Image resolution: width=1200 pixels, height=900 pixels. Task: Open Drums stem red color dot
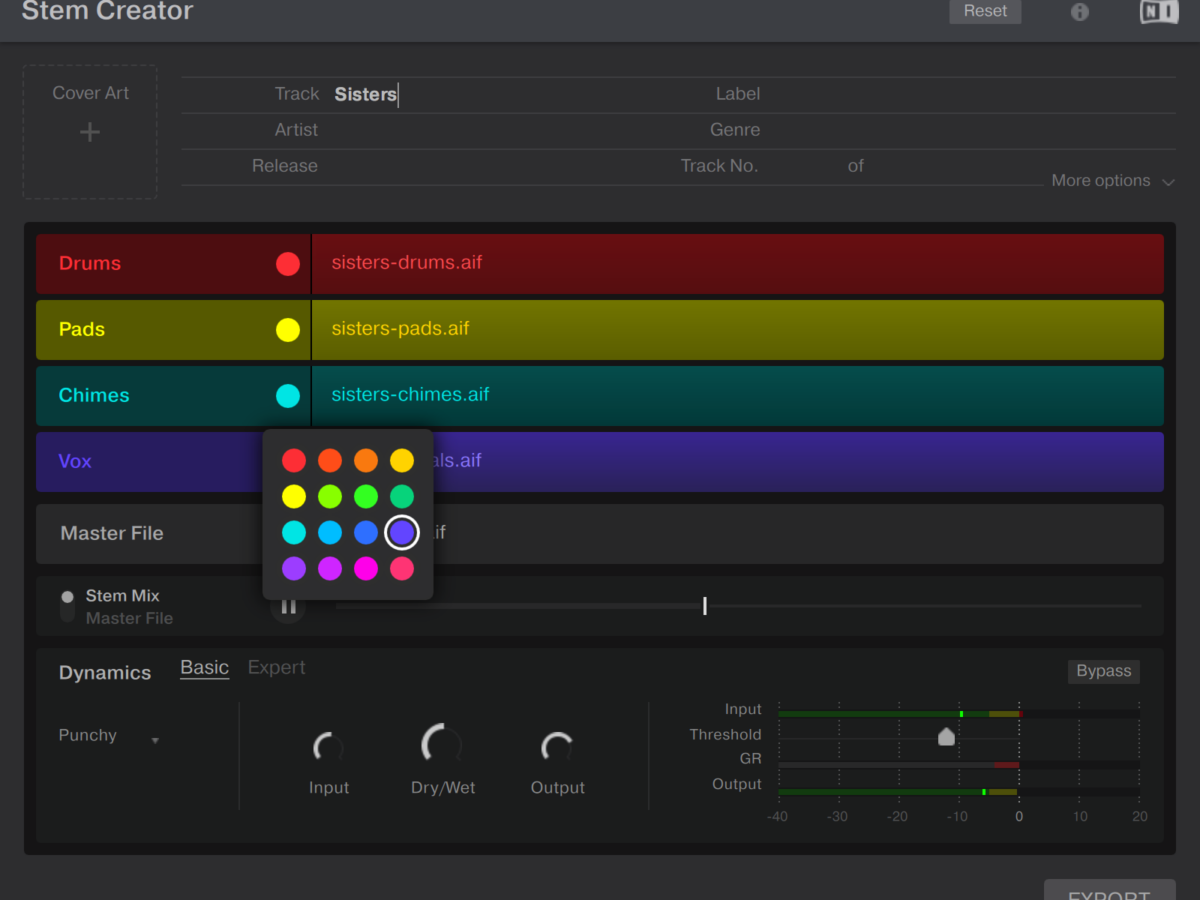point(288,264)
